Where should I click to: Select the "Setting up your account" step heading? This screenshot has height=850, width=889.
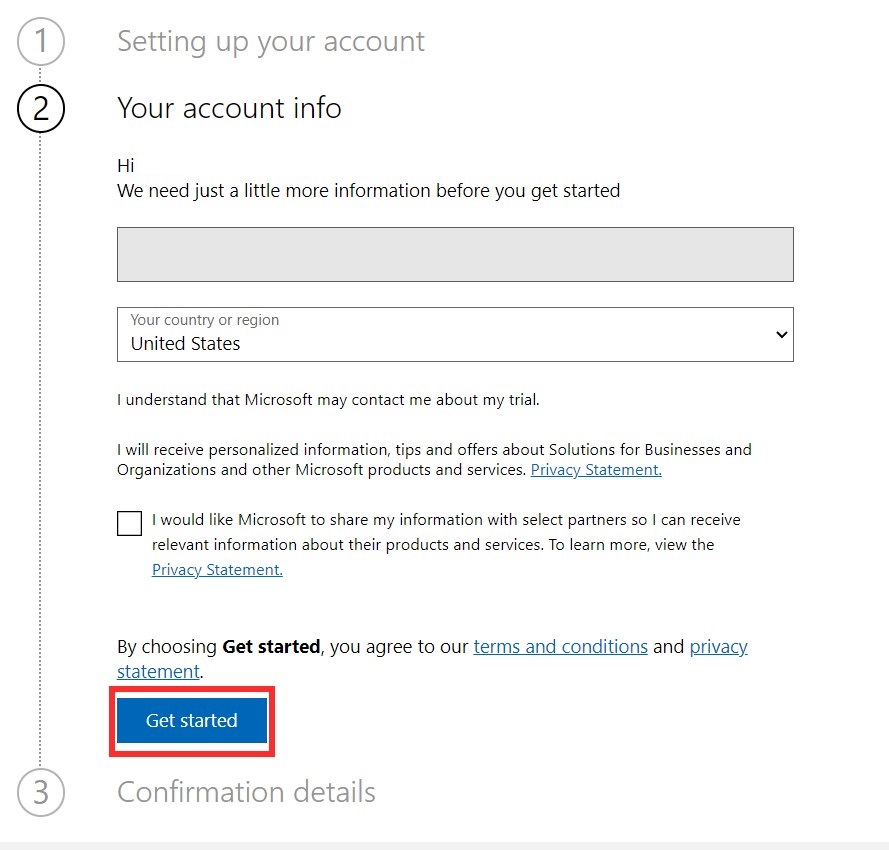tap(271, 42)
